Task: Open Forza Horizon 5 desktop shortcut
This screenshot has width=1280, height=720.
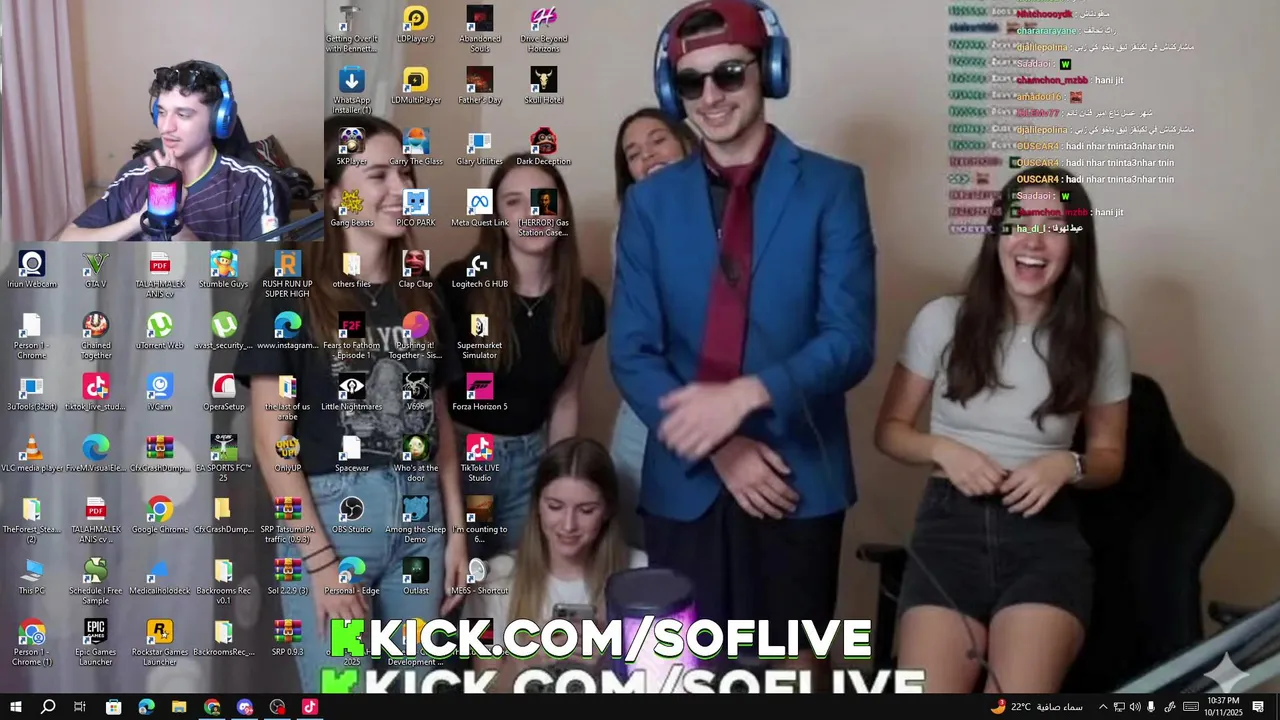Action: [x=479, y=393]
